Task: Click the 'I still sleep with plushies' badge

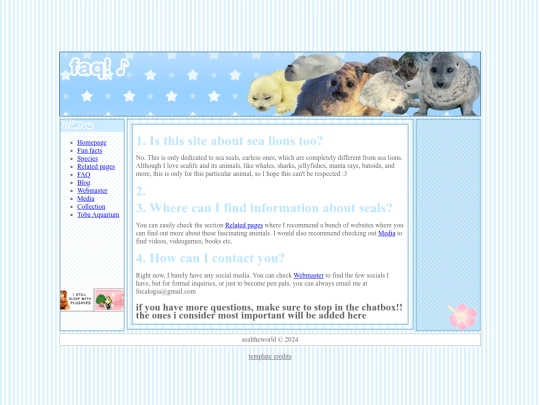Action: tap(76, 300)
